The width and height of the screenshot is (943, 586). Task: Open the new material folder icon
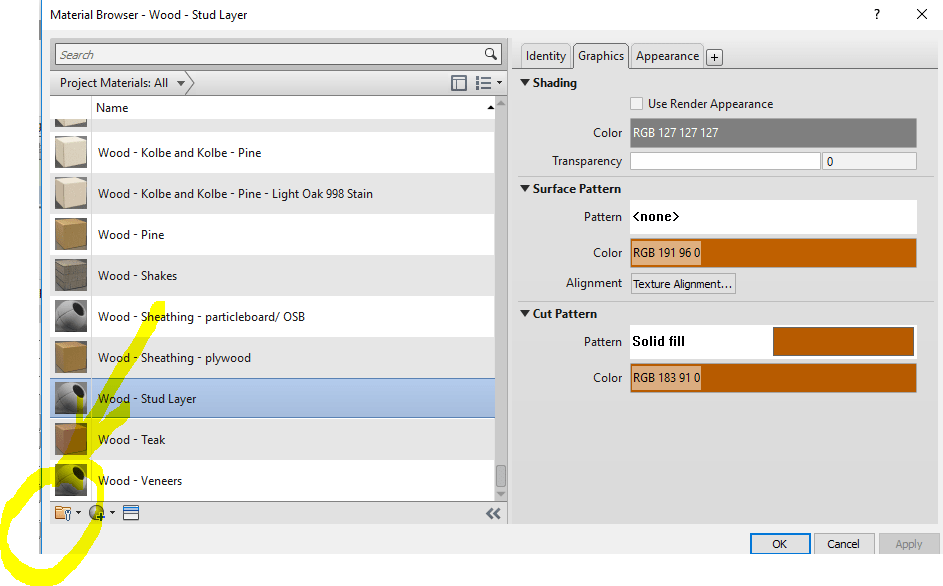[62, 512]
